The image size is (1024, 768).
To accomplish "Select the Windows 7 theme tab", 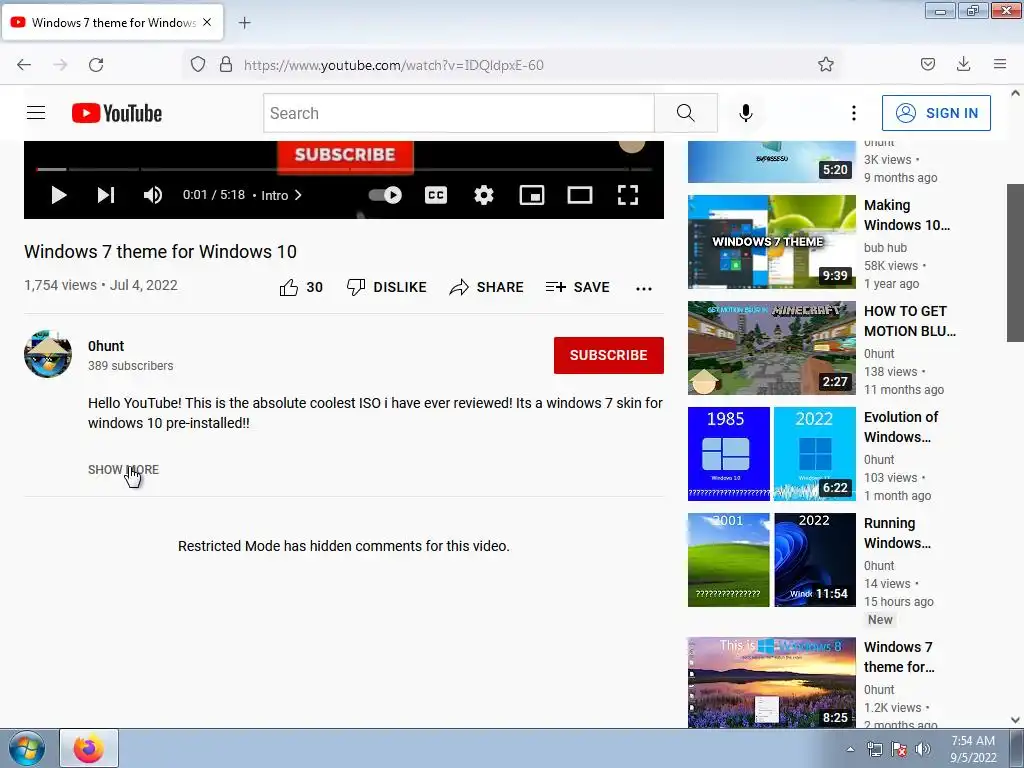I will (x=113, y=23).
